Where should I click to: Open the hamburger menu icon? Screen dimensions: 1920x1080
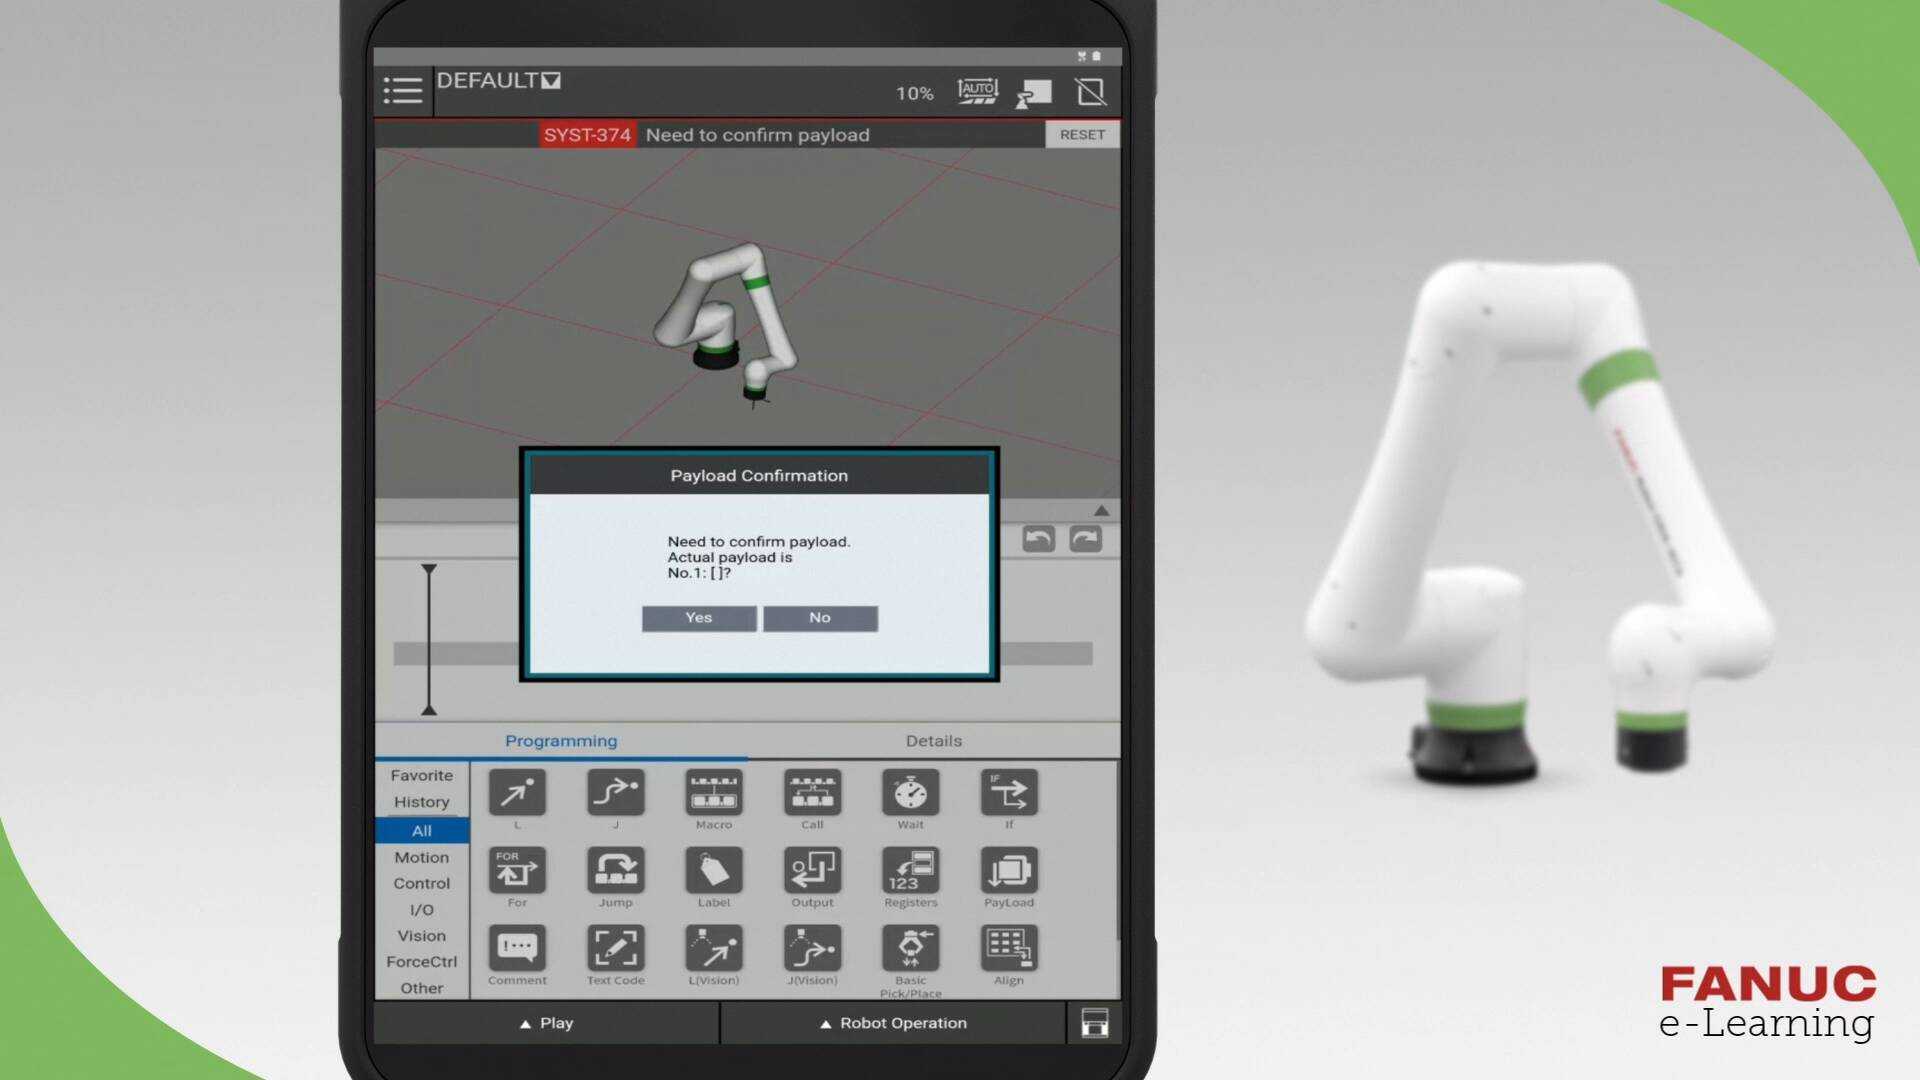[x=403, y=91]
